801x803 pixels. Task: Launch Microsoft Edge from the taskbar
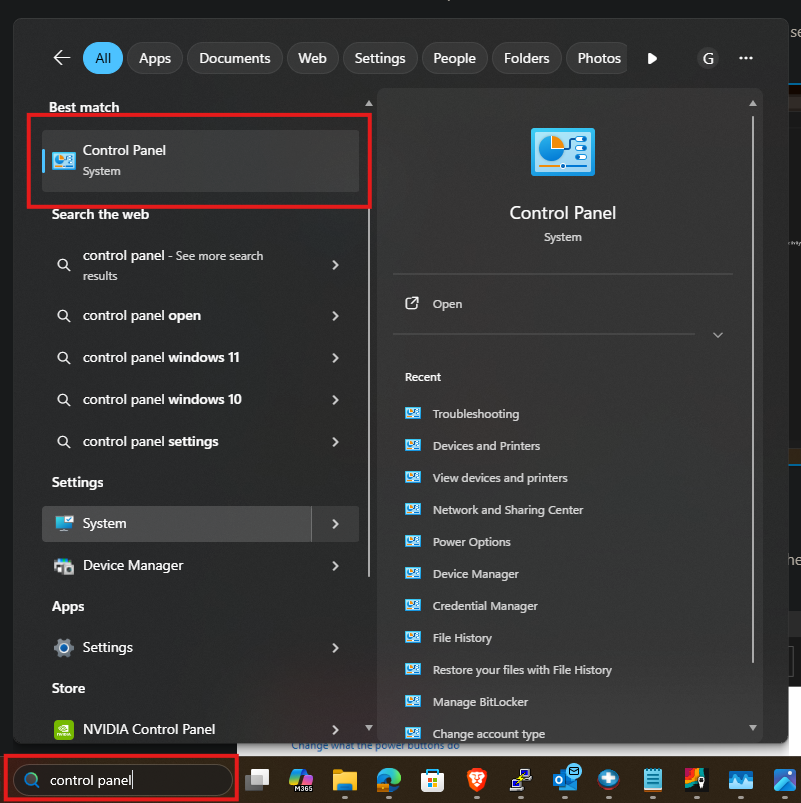click(x=389, y=780)
